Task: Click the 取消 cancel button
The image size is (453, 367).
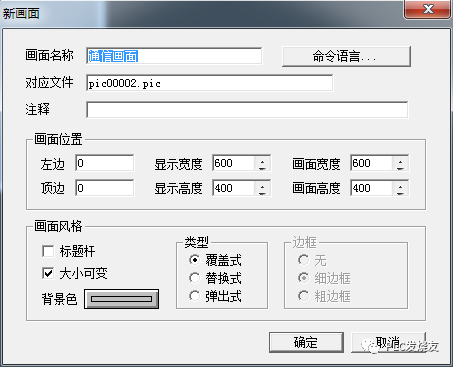Action: (x=388, y=342)
